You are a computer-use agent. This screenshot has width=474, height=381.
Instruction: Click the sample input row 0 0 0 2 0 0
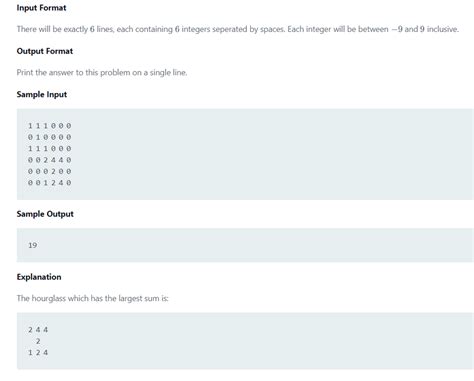49,171
